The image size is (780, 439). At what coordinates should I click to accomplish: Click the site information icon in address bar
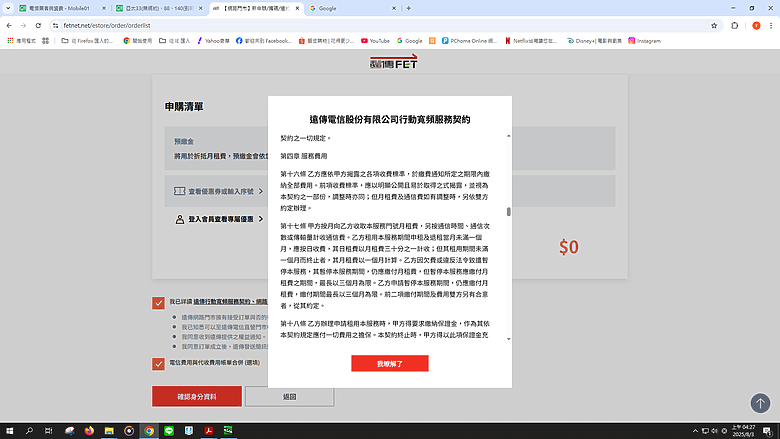[x=56, y=25]
